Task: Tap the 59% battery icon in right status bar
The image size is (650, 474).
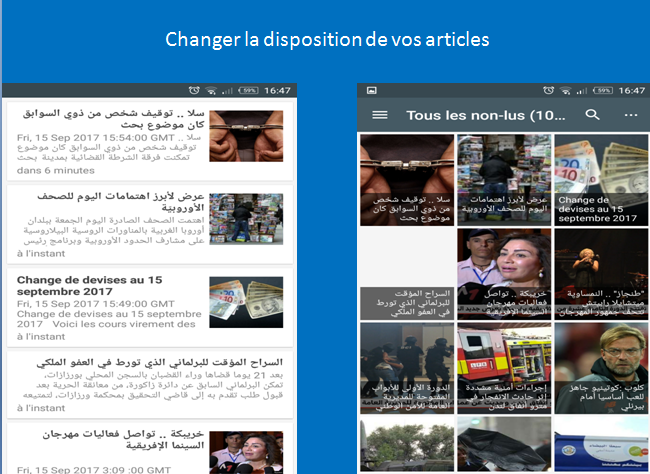Action: coord(603,90)
